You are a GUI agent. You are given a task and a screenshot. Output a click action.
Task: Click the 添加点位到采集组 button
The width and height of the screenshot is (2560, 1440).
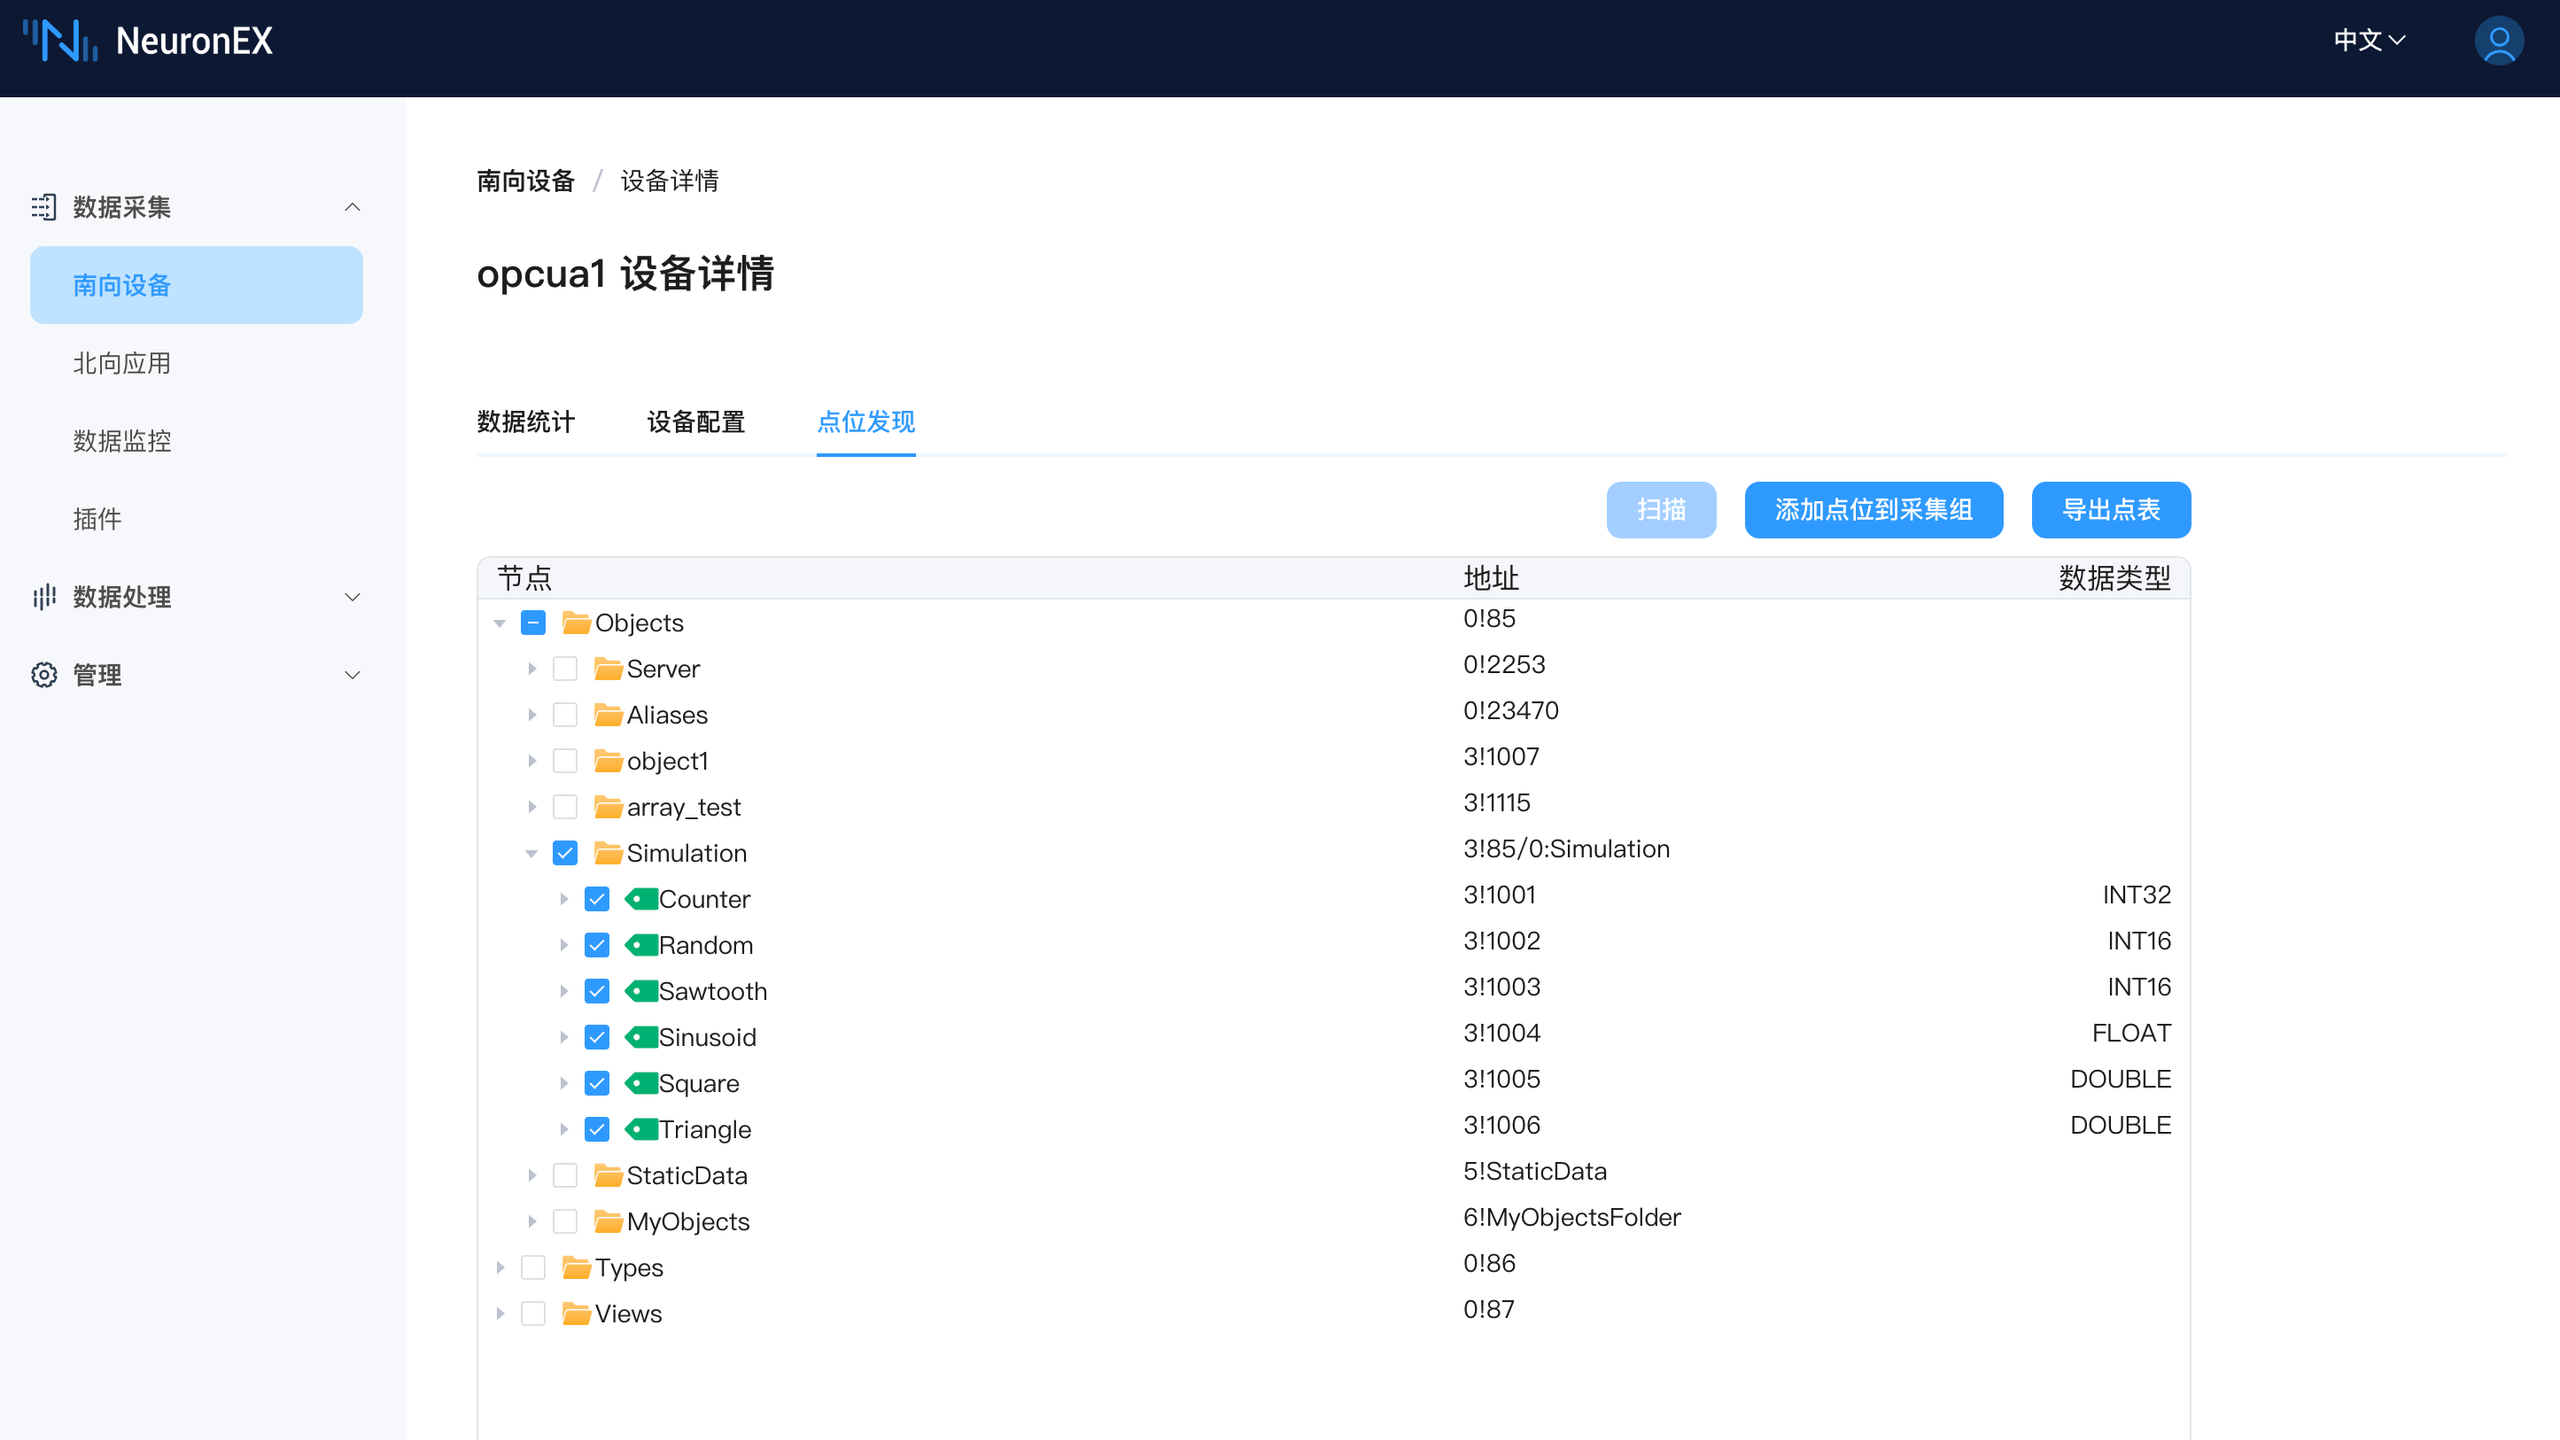(1873, 510)
